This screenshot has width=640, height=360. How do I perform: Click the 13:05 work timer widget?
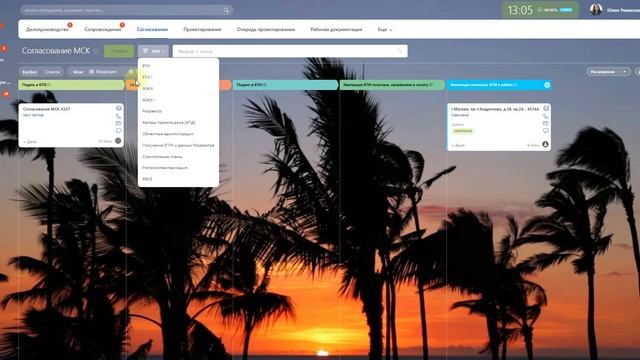tap(540, 10)
